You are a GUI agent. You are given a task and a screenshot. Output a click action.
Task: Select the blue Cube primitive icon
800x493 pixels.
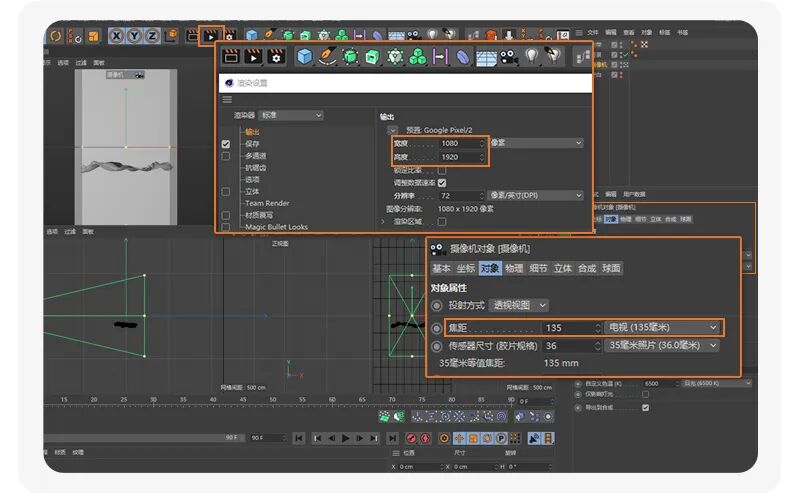coord(305,56)
